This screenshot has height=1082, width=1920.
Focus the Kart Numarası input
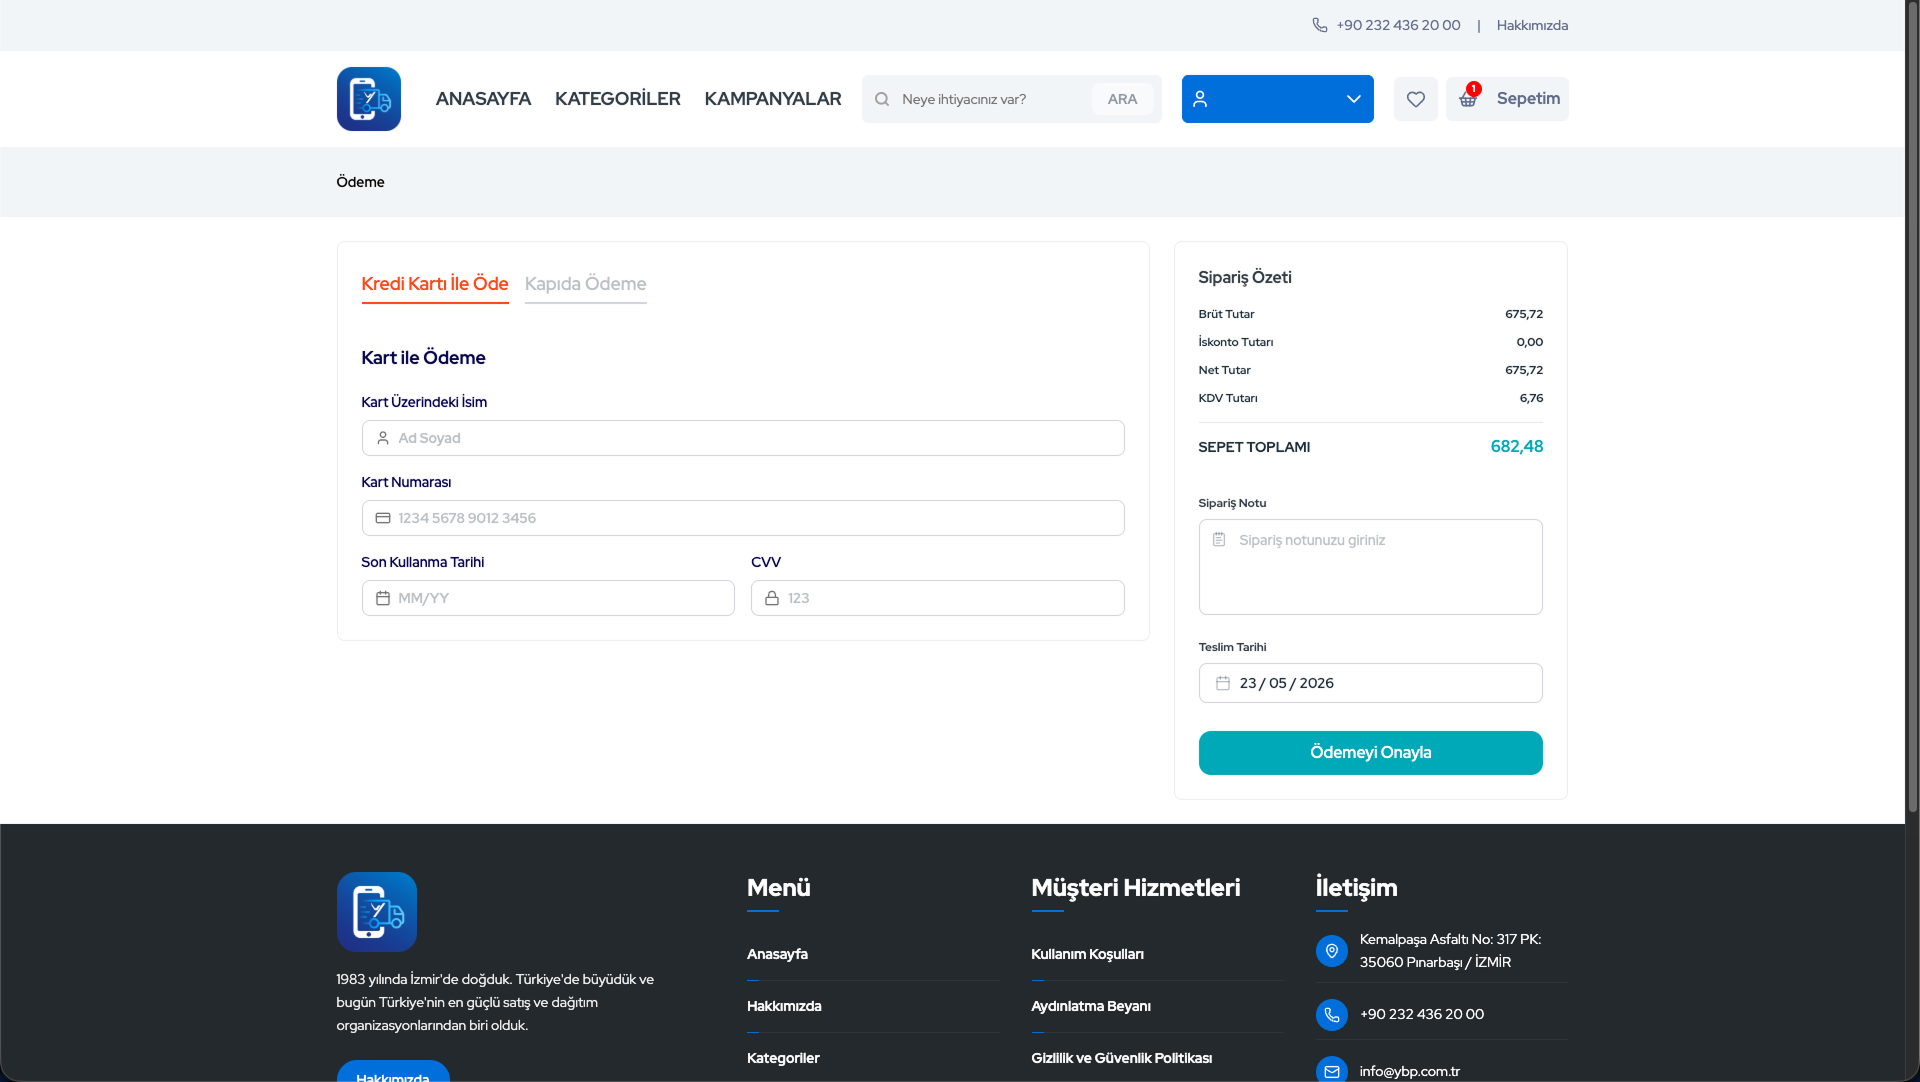pyautogui.click(x=742, y=518)
